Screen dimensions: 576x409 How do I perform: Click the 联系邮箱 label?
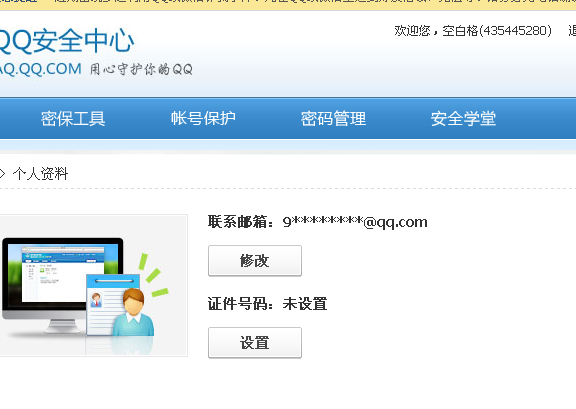click(241, 222)
